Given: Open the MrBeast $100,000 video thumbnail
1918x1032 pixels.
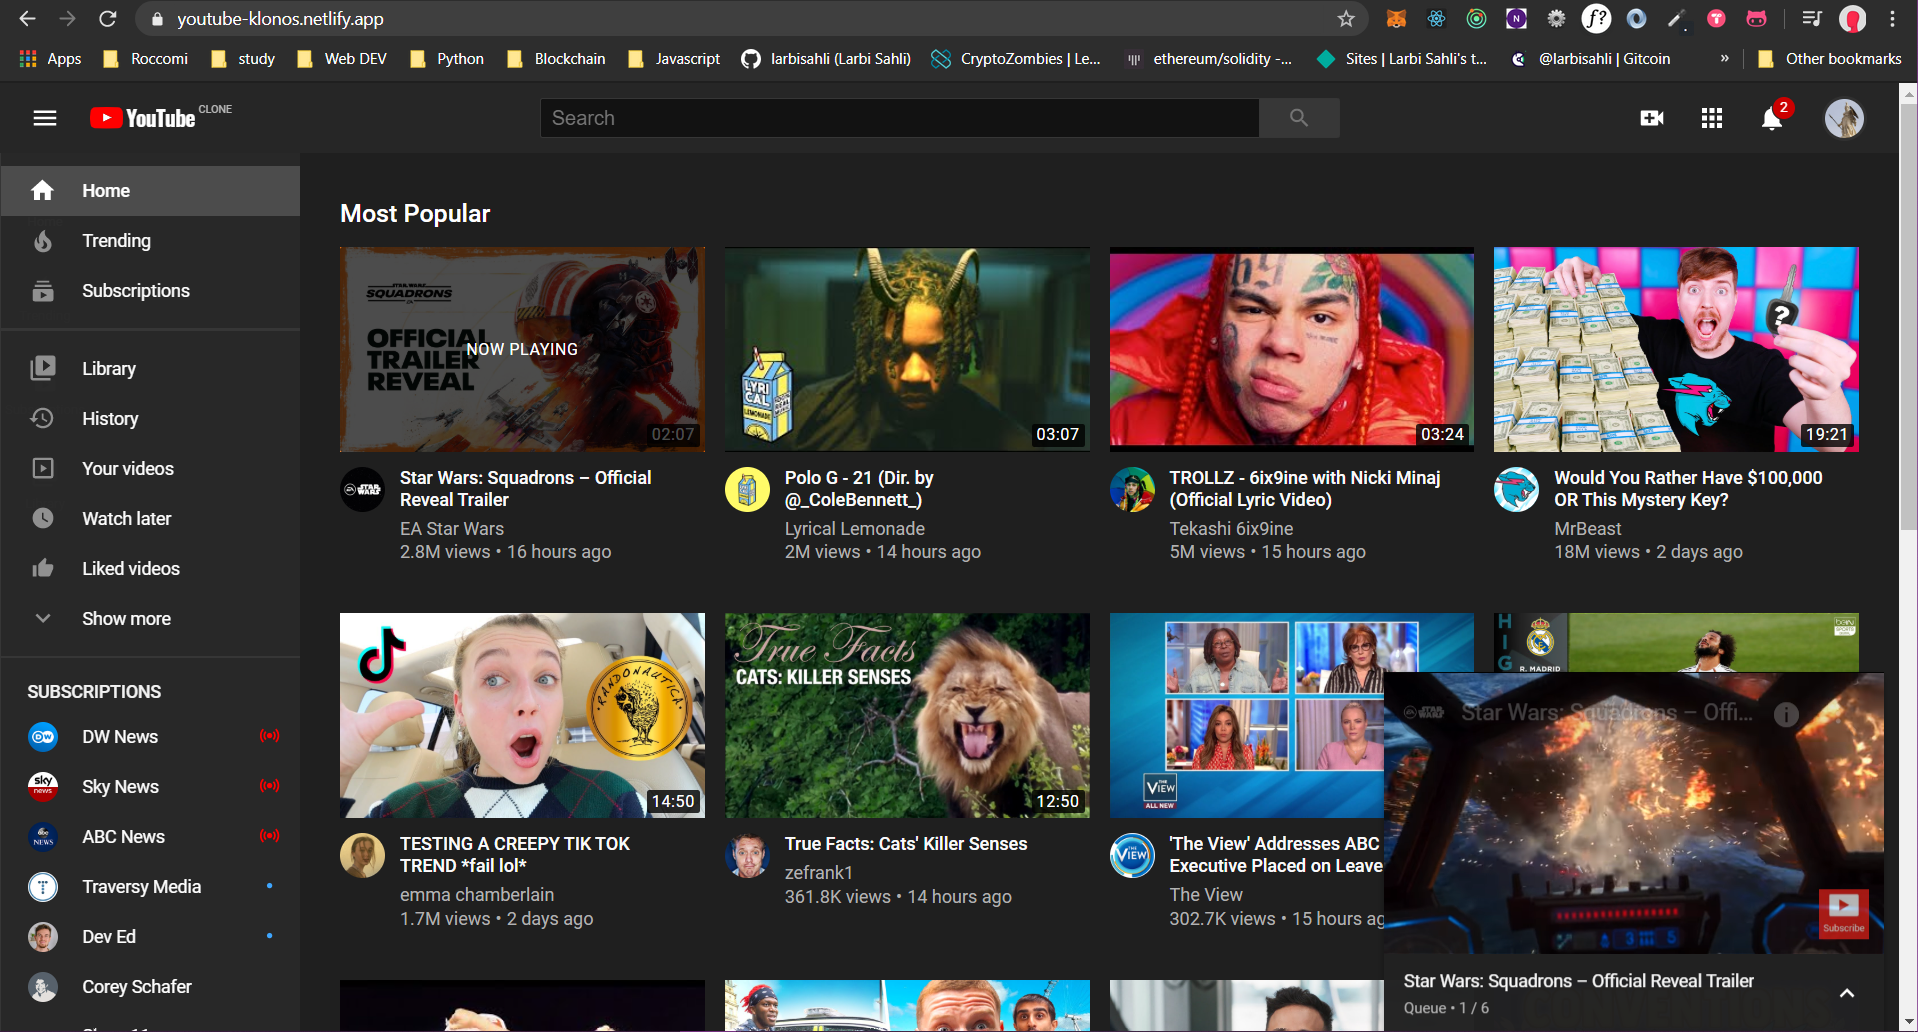Looking at the screenshot, I should [x=1676, y=349].
